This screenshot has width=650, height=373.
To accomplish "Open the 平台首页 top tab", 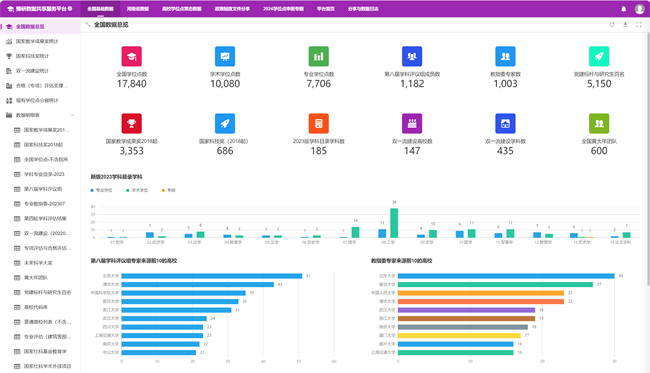I will click(325, 9).
